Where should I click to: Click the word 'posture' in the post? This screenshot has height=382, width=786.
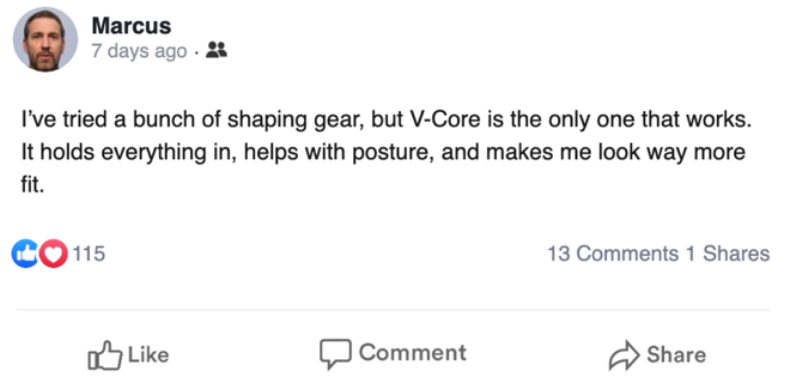click(385, 154)
